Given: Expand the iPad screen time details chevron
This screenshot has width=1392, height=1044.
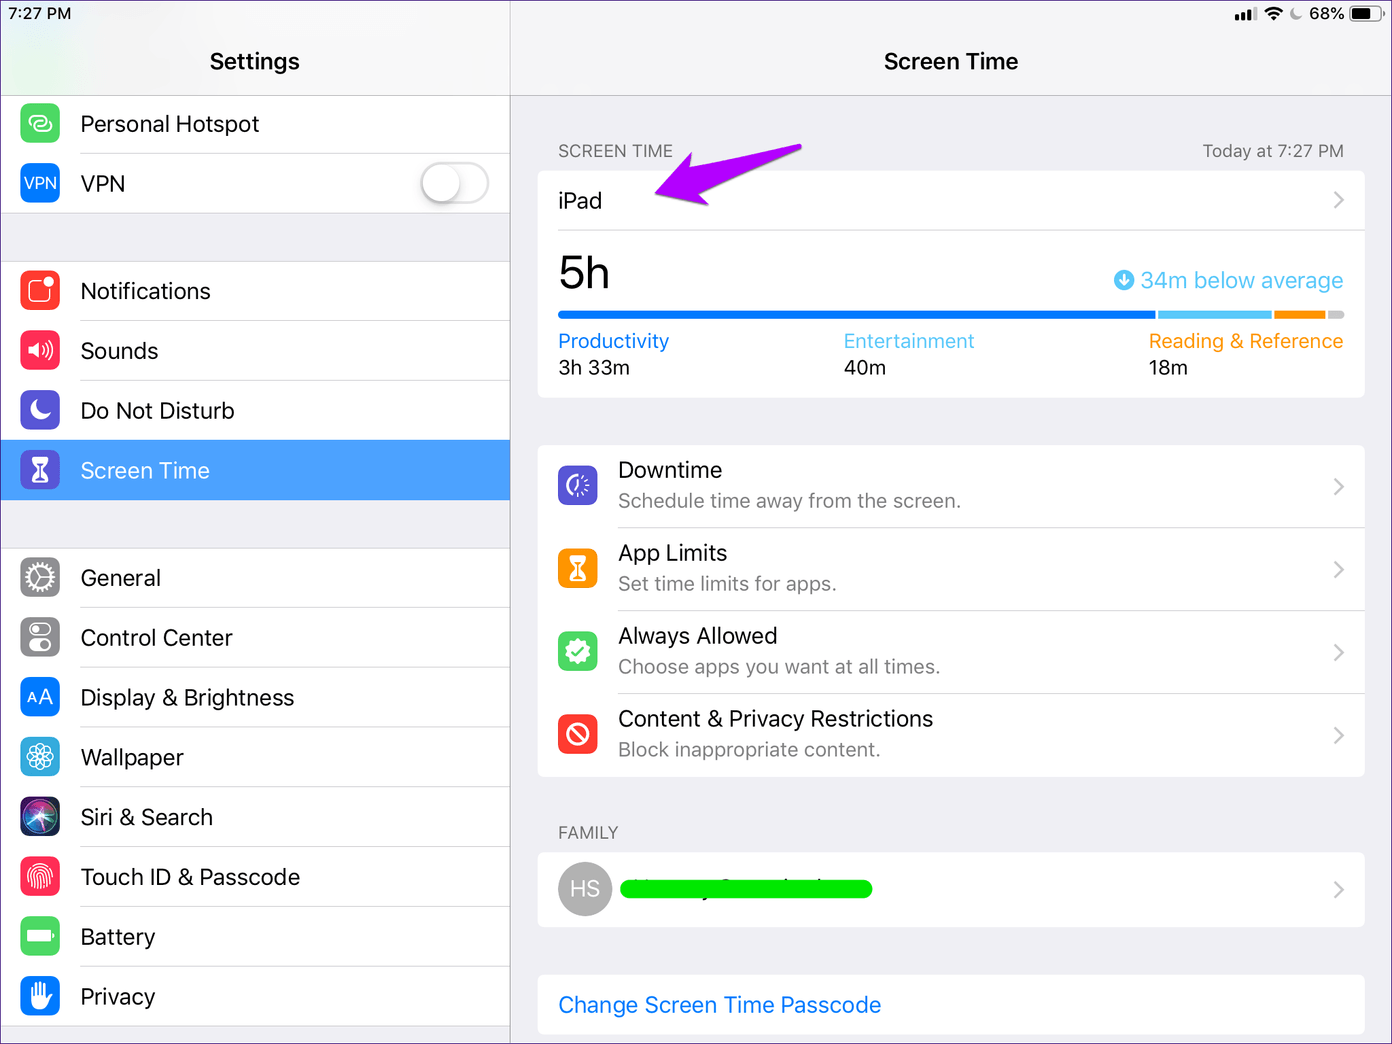Looking at the screenshot, I should 1338,201.
